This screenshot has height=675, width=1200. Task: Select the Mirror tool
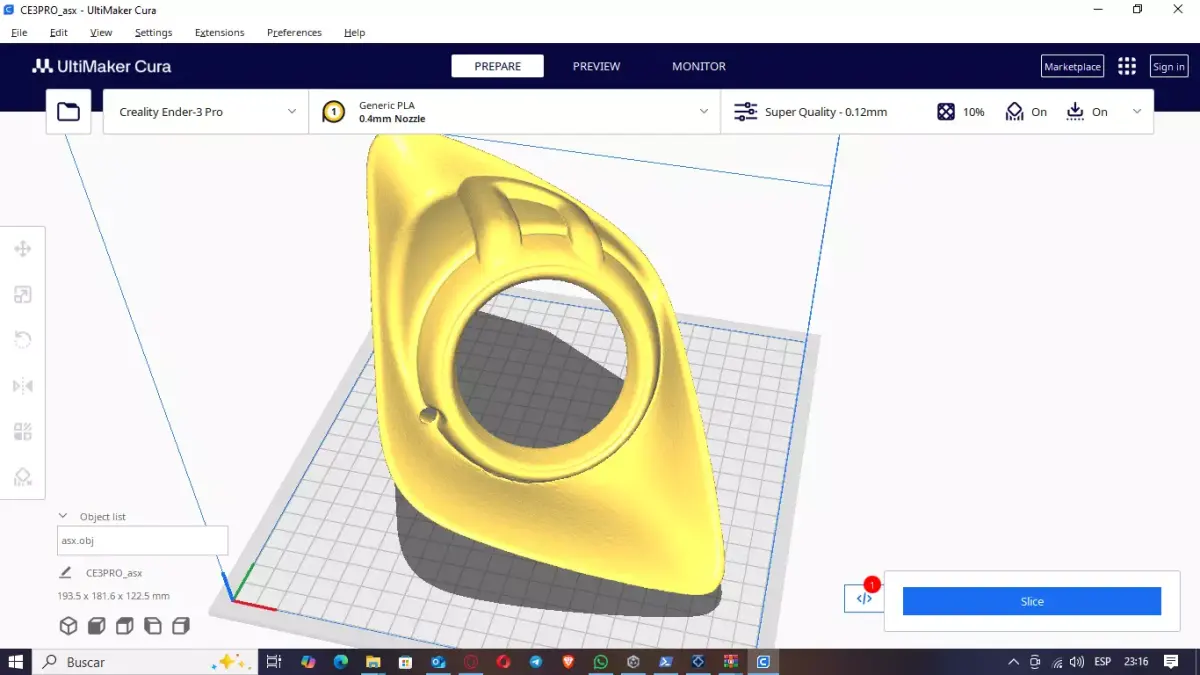pyautogui.click(x=24, y=385)
